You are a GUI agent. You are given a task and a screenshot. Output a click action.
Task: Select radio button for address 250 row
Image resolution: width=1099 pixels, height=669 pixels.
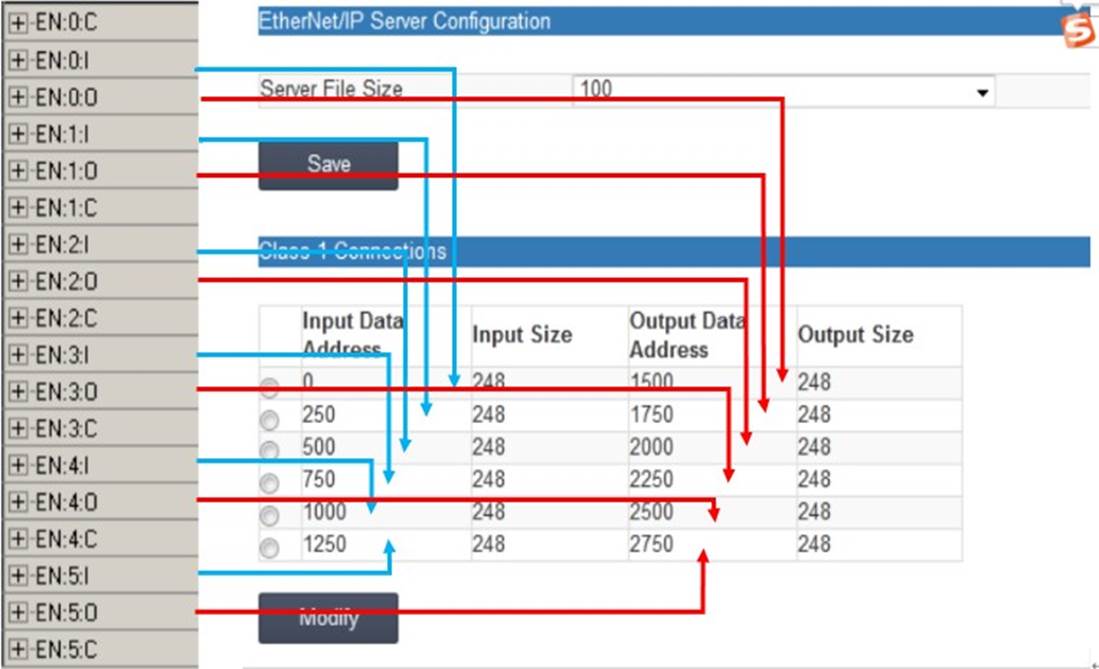pos(269,419)
